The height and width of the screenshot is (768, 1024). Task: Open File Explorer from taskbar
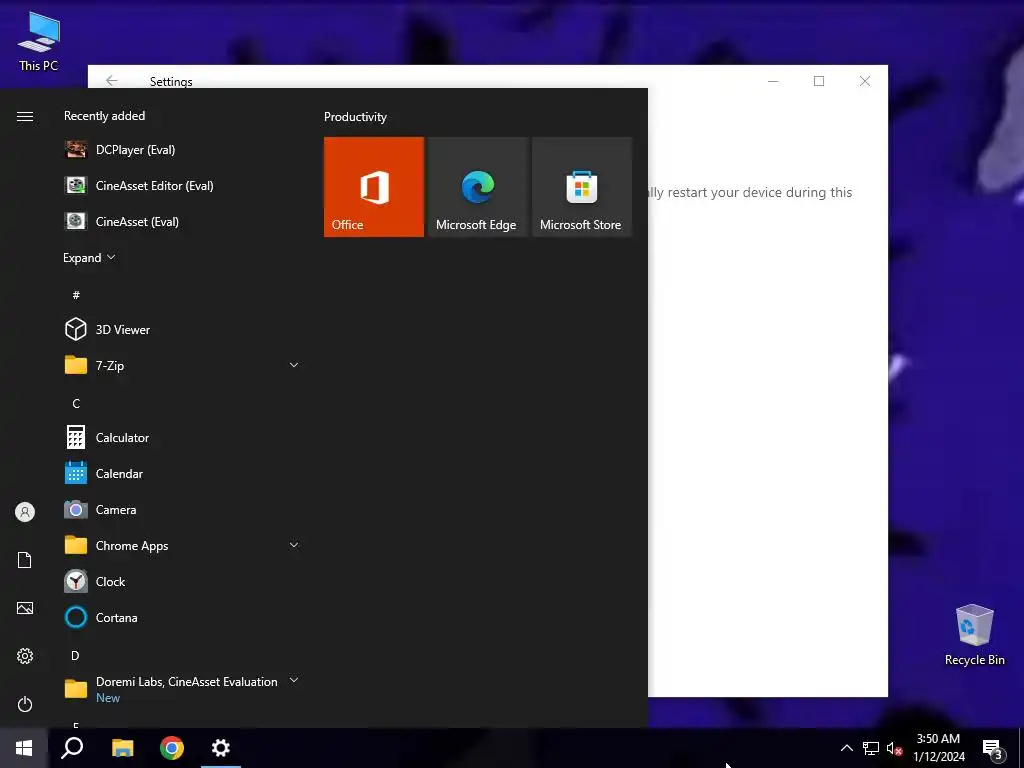click(x=122, y=748)
